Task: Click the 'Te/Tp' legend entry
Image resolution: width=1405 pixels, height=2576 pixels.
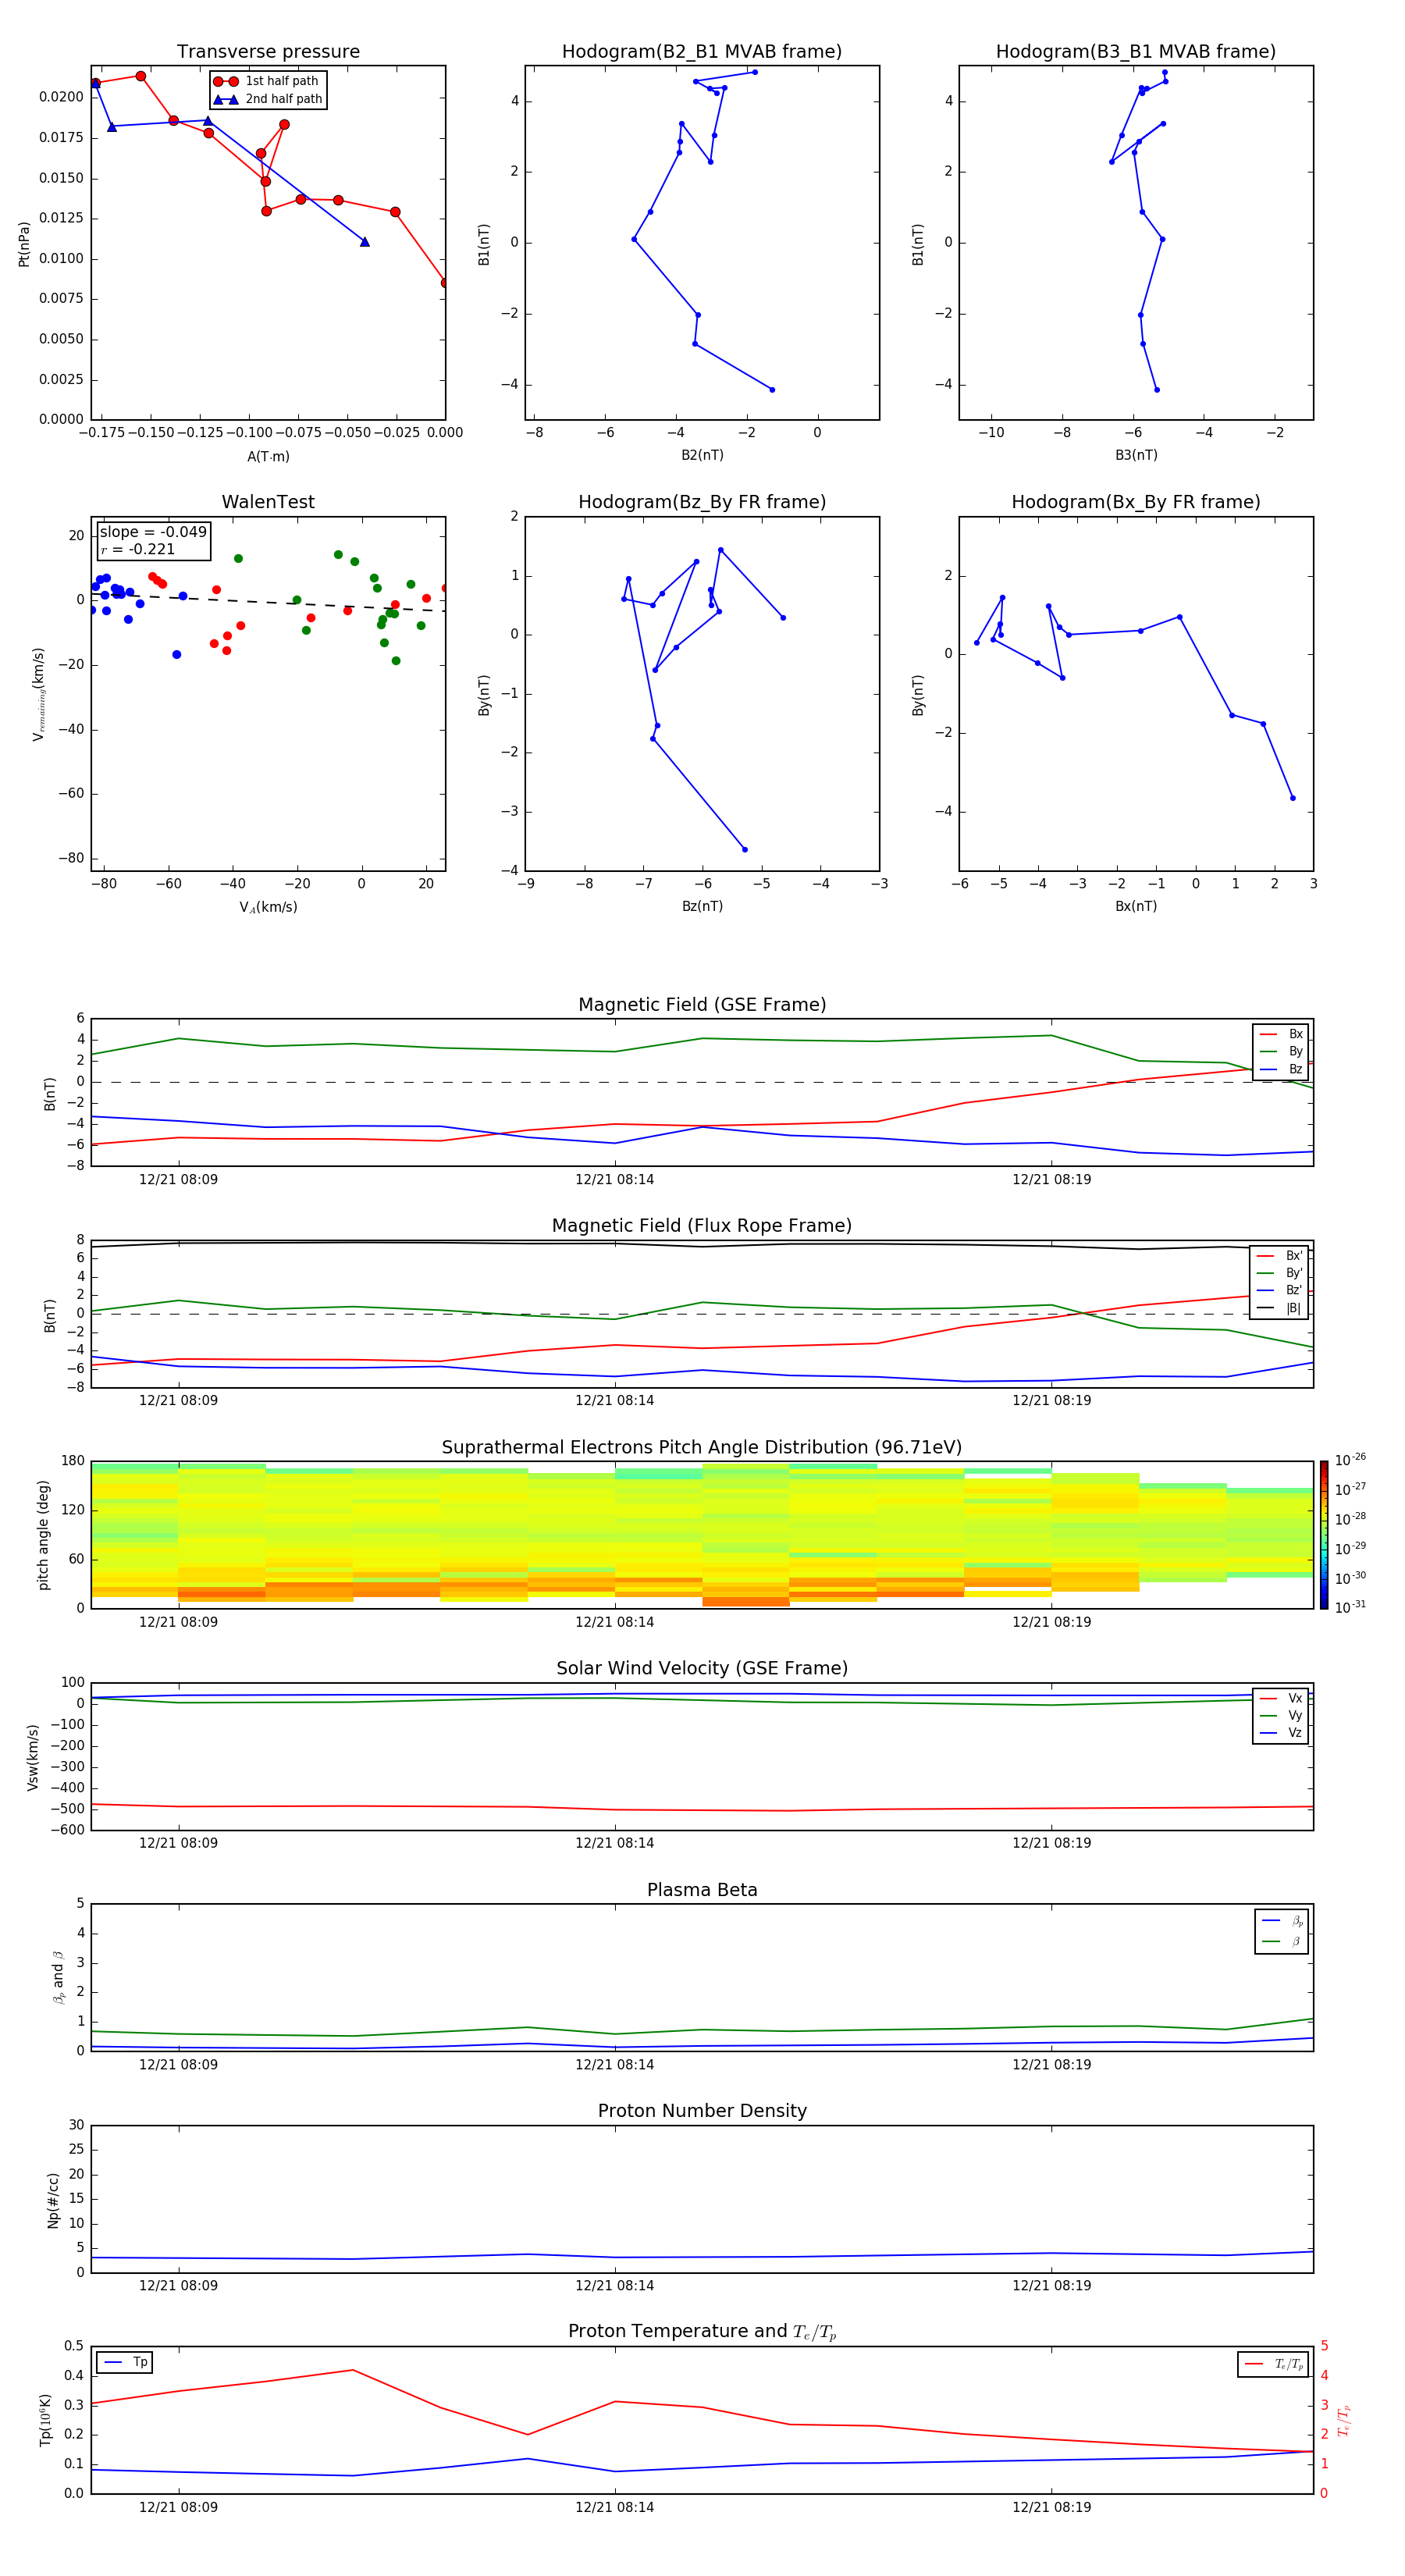Action: pos(1274,2364)
